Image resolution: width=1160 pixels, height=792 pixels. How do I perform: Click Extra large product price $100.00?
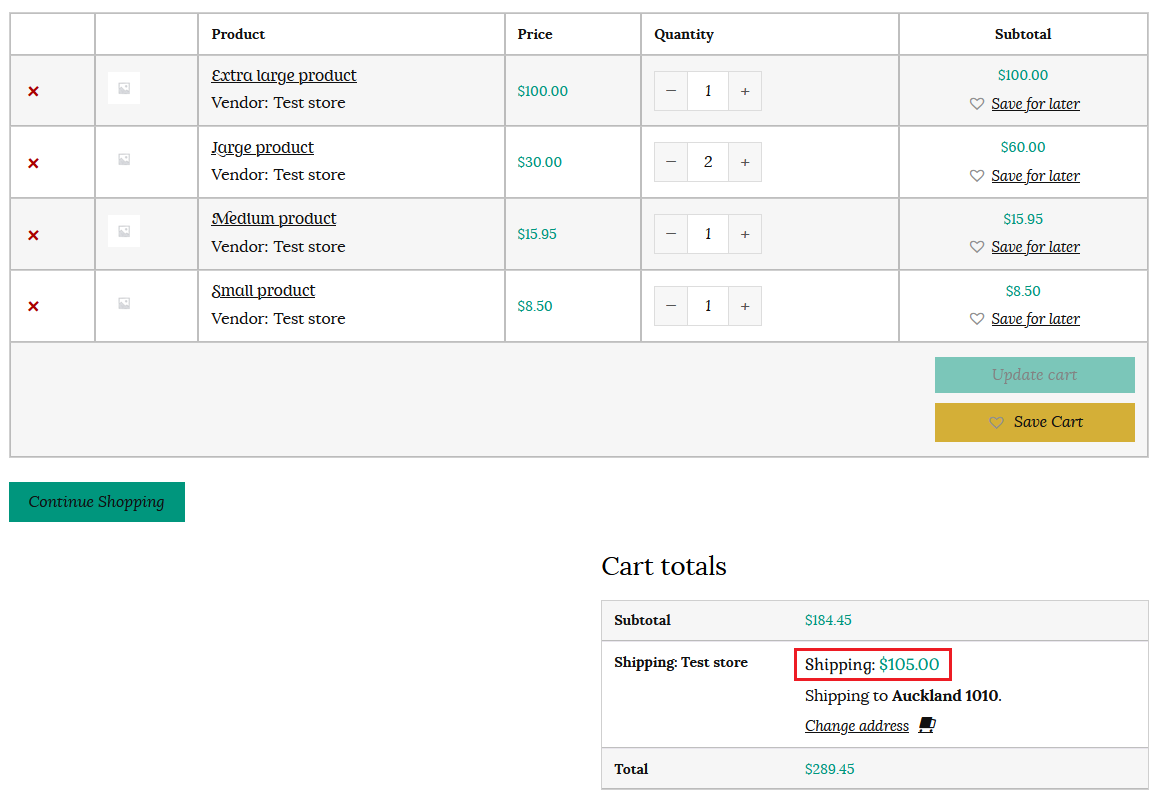pyautogui.click(x=543, y=91)
